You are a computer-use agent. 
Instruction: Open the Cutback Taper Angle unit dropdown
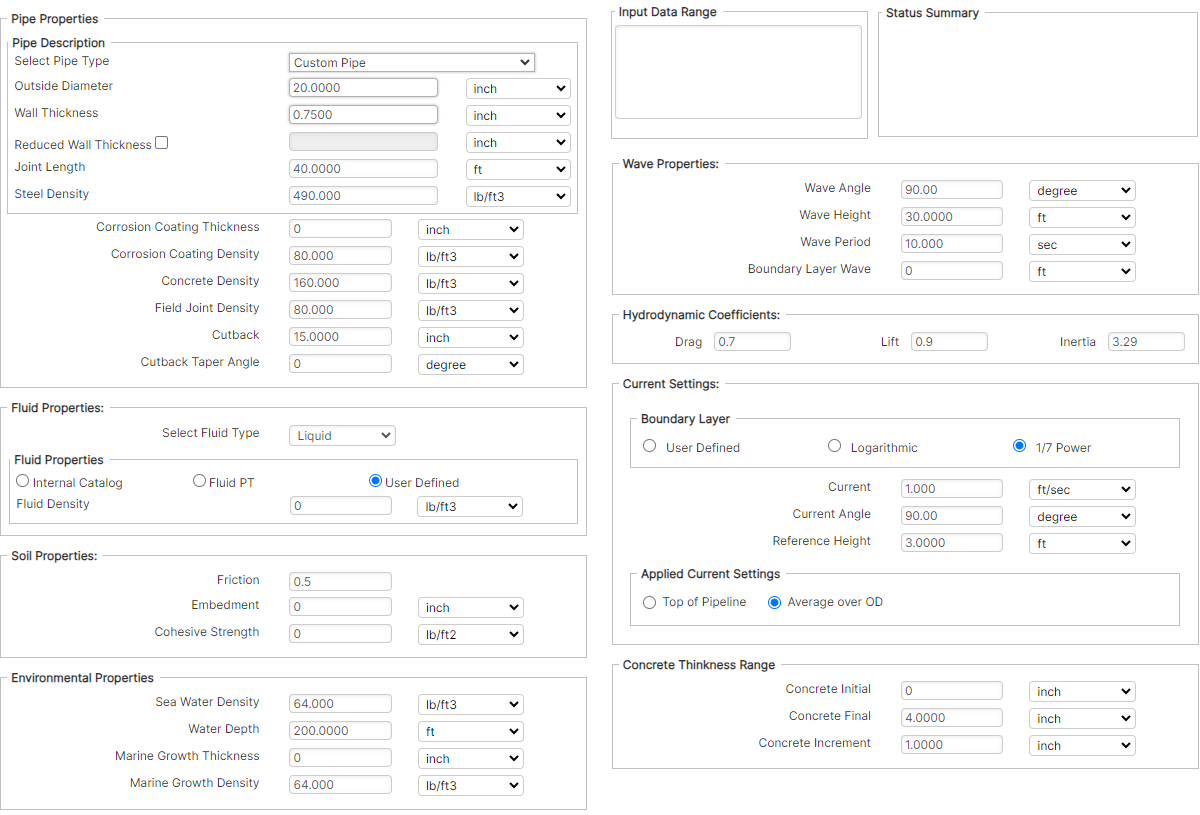(470, 364)
